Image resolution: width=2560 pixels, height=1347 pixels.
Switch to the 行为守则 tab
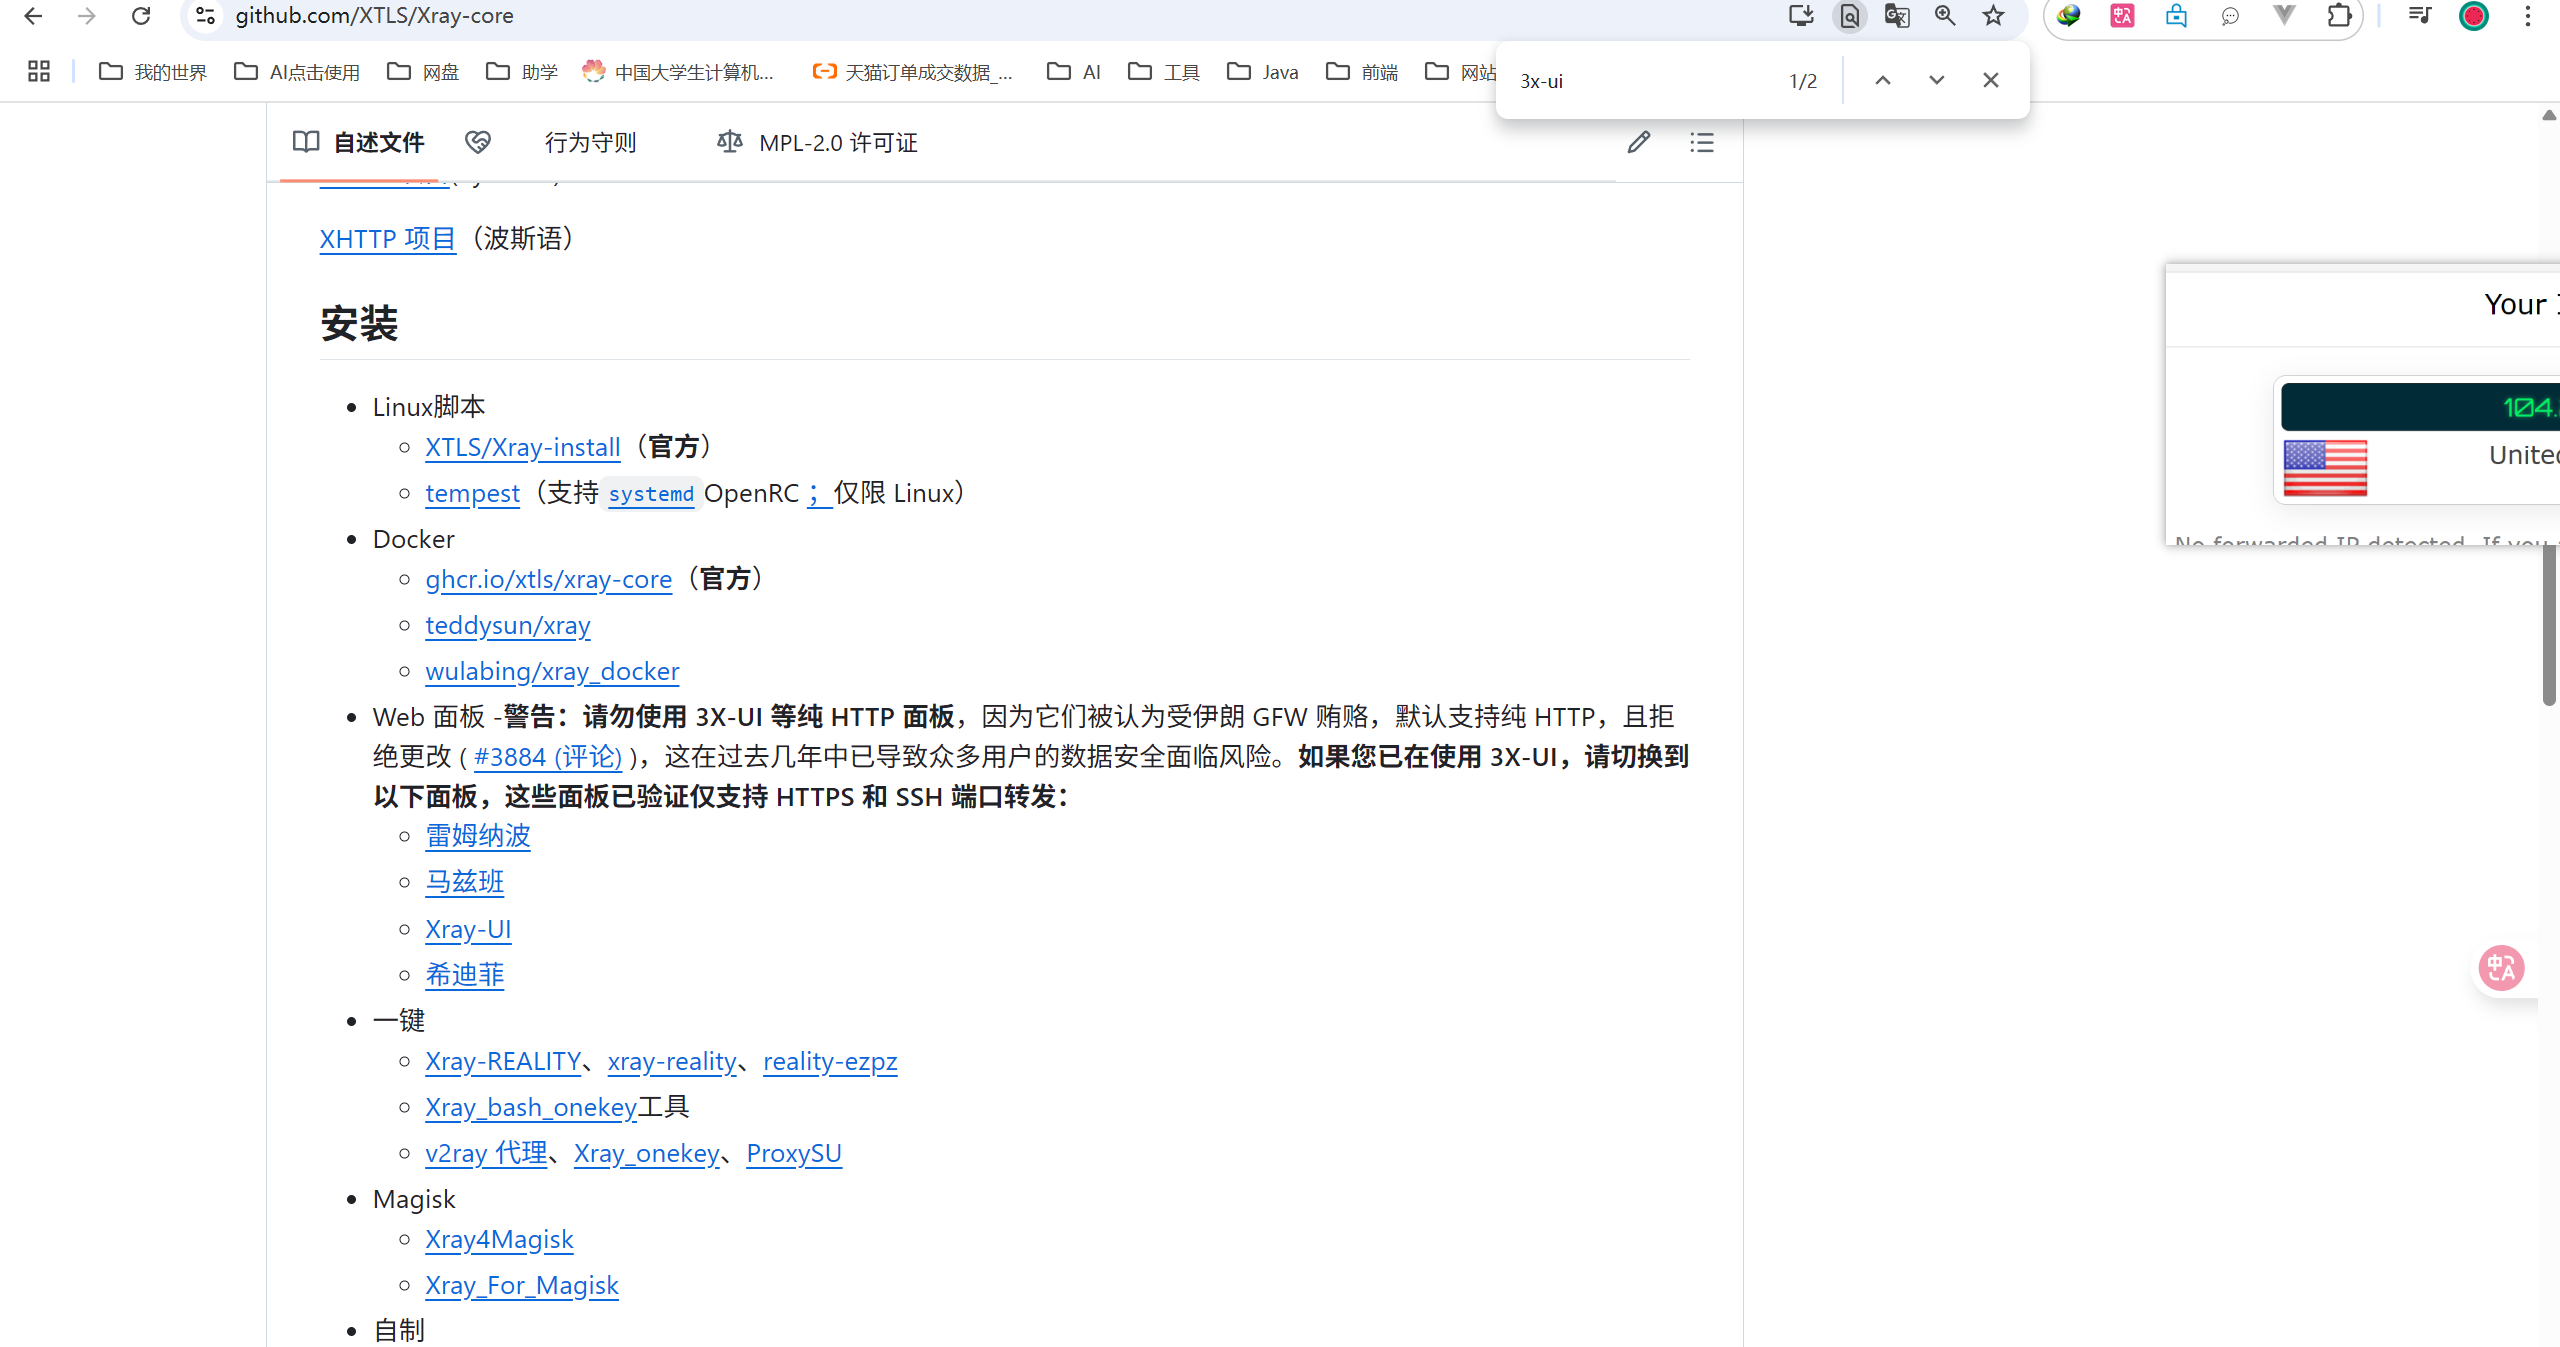click(x=590, y=143)
